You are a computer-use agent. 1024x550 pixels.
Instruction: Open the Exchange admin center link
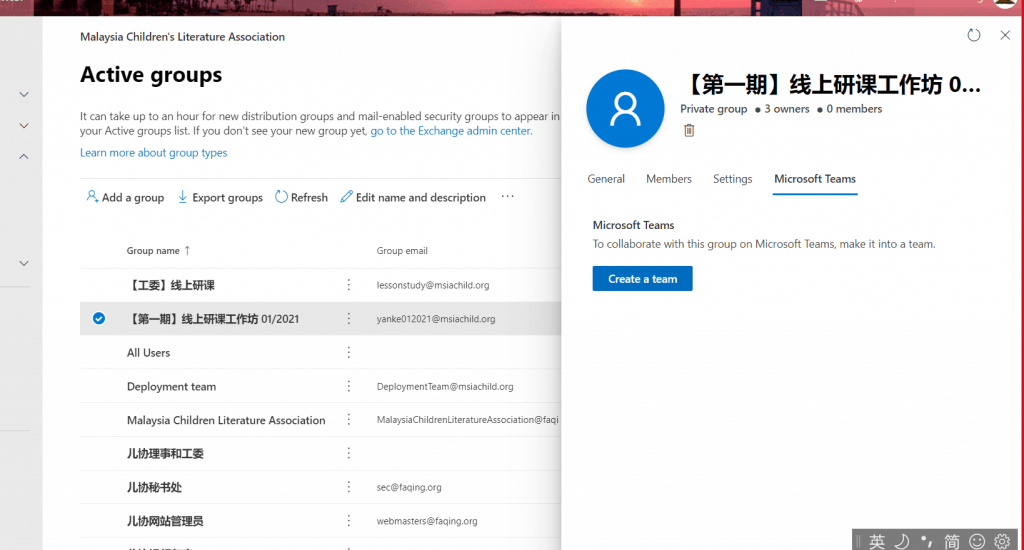point(451,131)
